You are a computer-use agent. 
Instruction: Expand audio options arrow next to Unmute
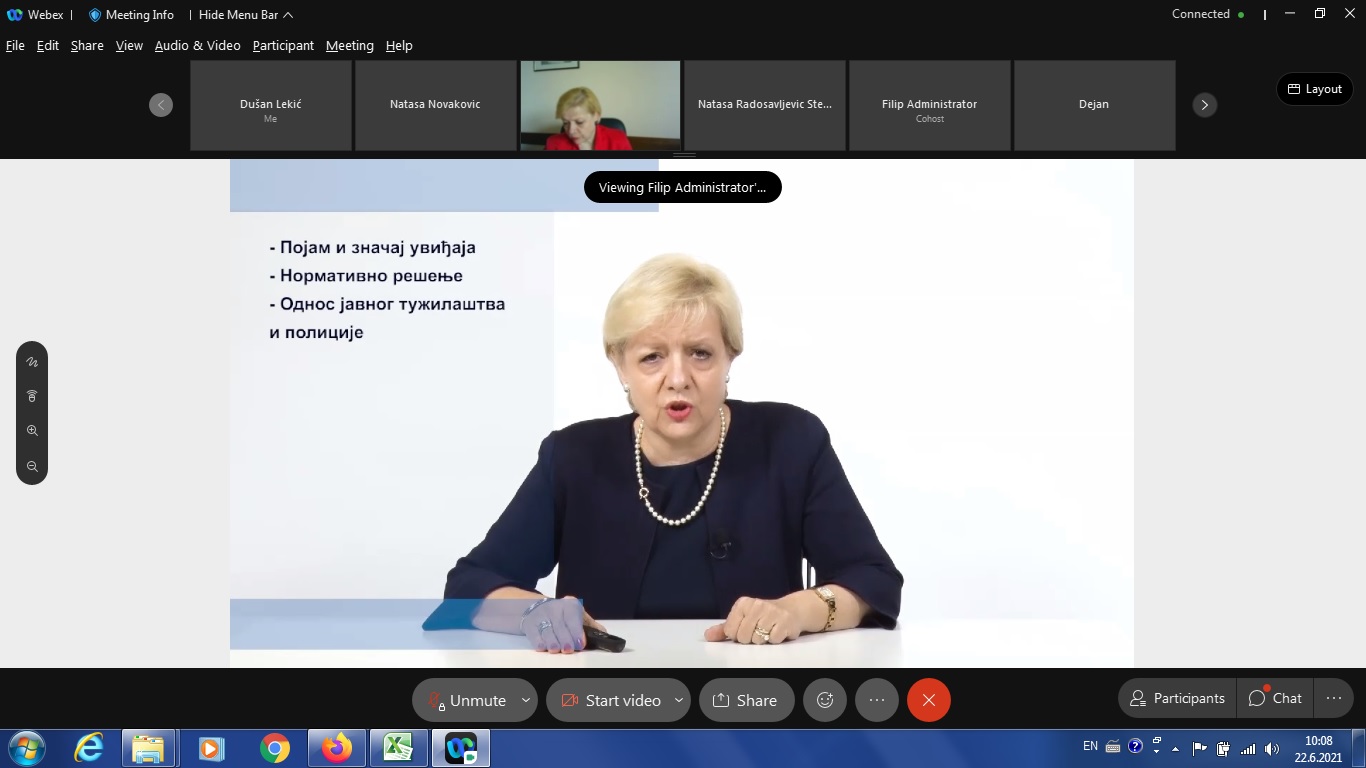pyautogui.click(x=525, y=700)
